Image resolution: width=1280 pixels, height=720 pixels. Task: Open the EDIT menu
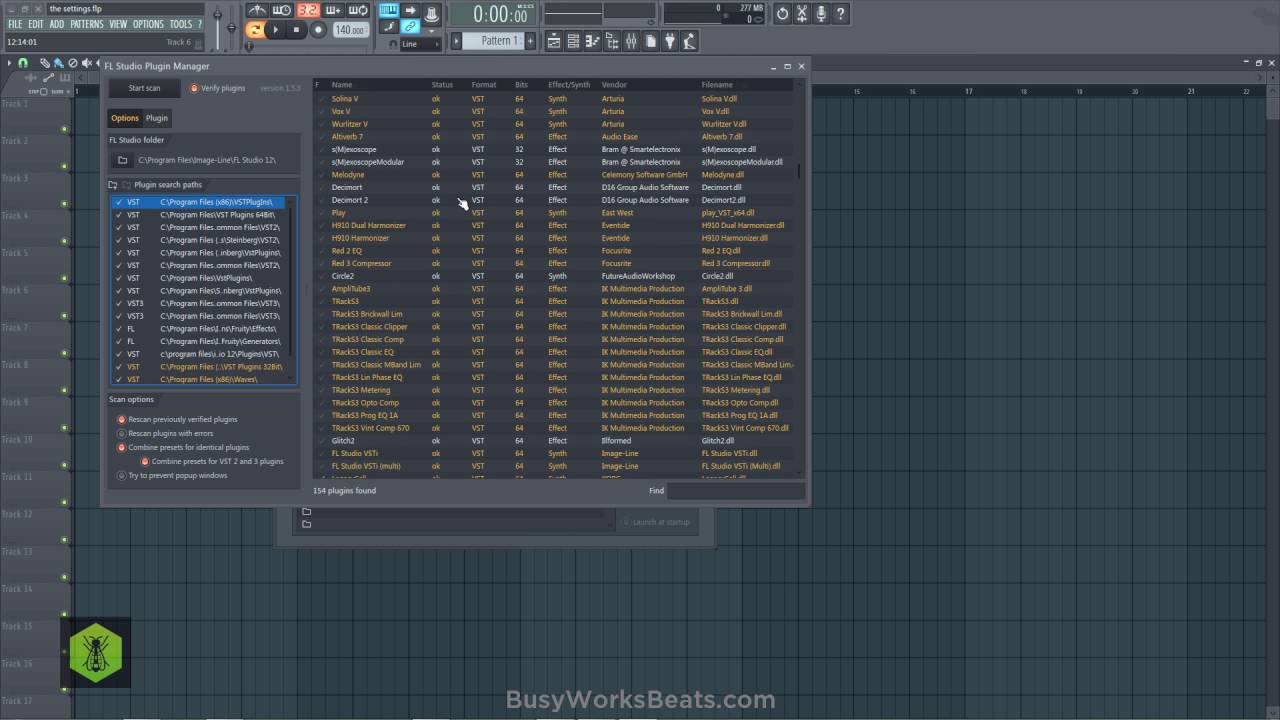36,24
